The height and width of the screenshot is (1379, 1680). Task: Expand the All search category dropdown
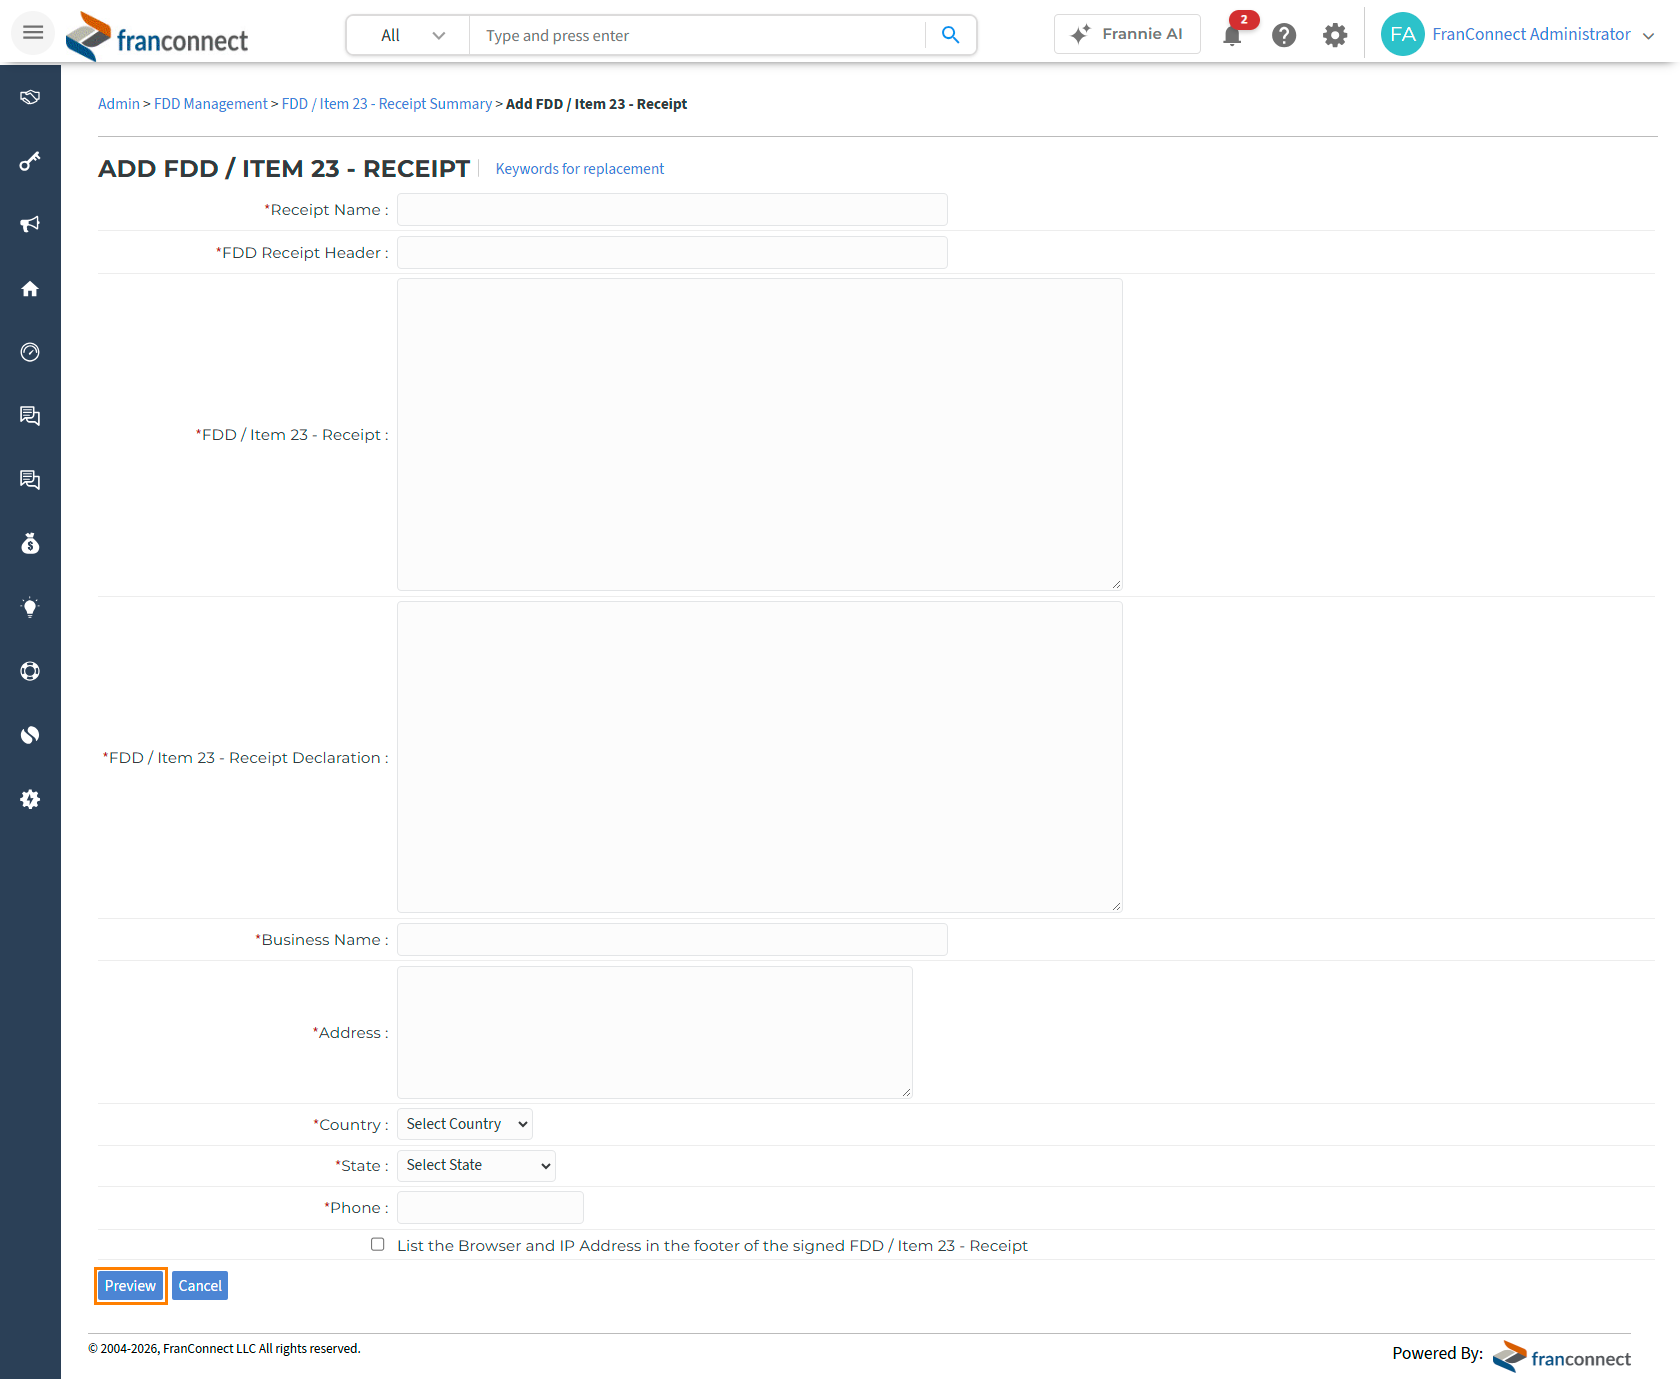tap(409, 35)
